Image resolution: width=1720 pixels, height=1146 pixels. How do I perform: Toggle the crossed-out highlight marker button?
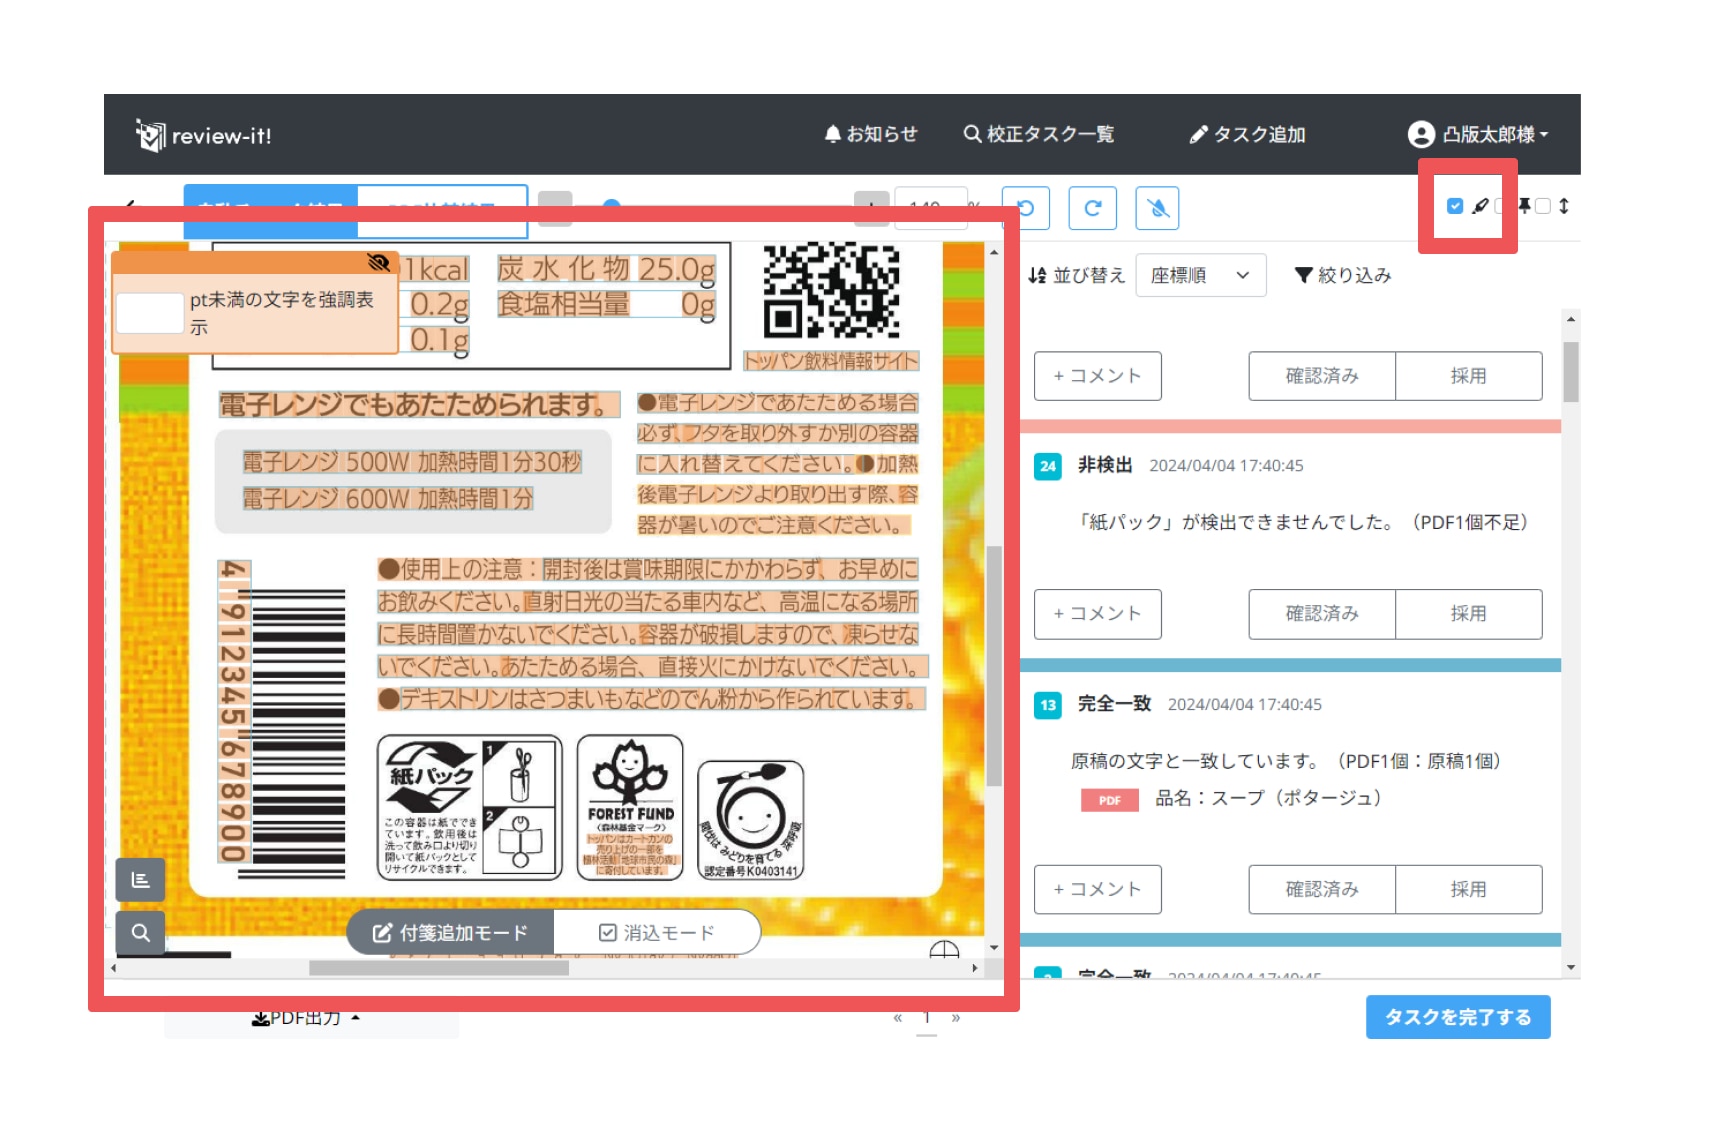pos(1158,208)
